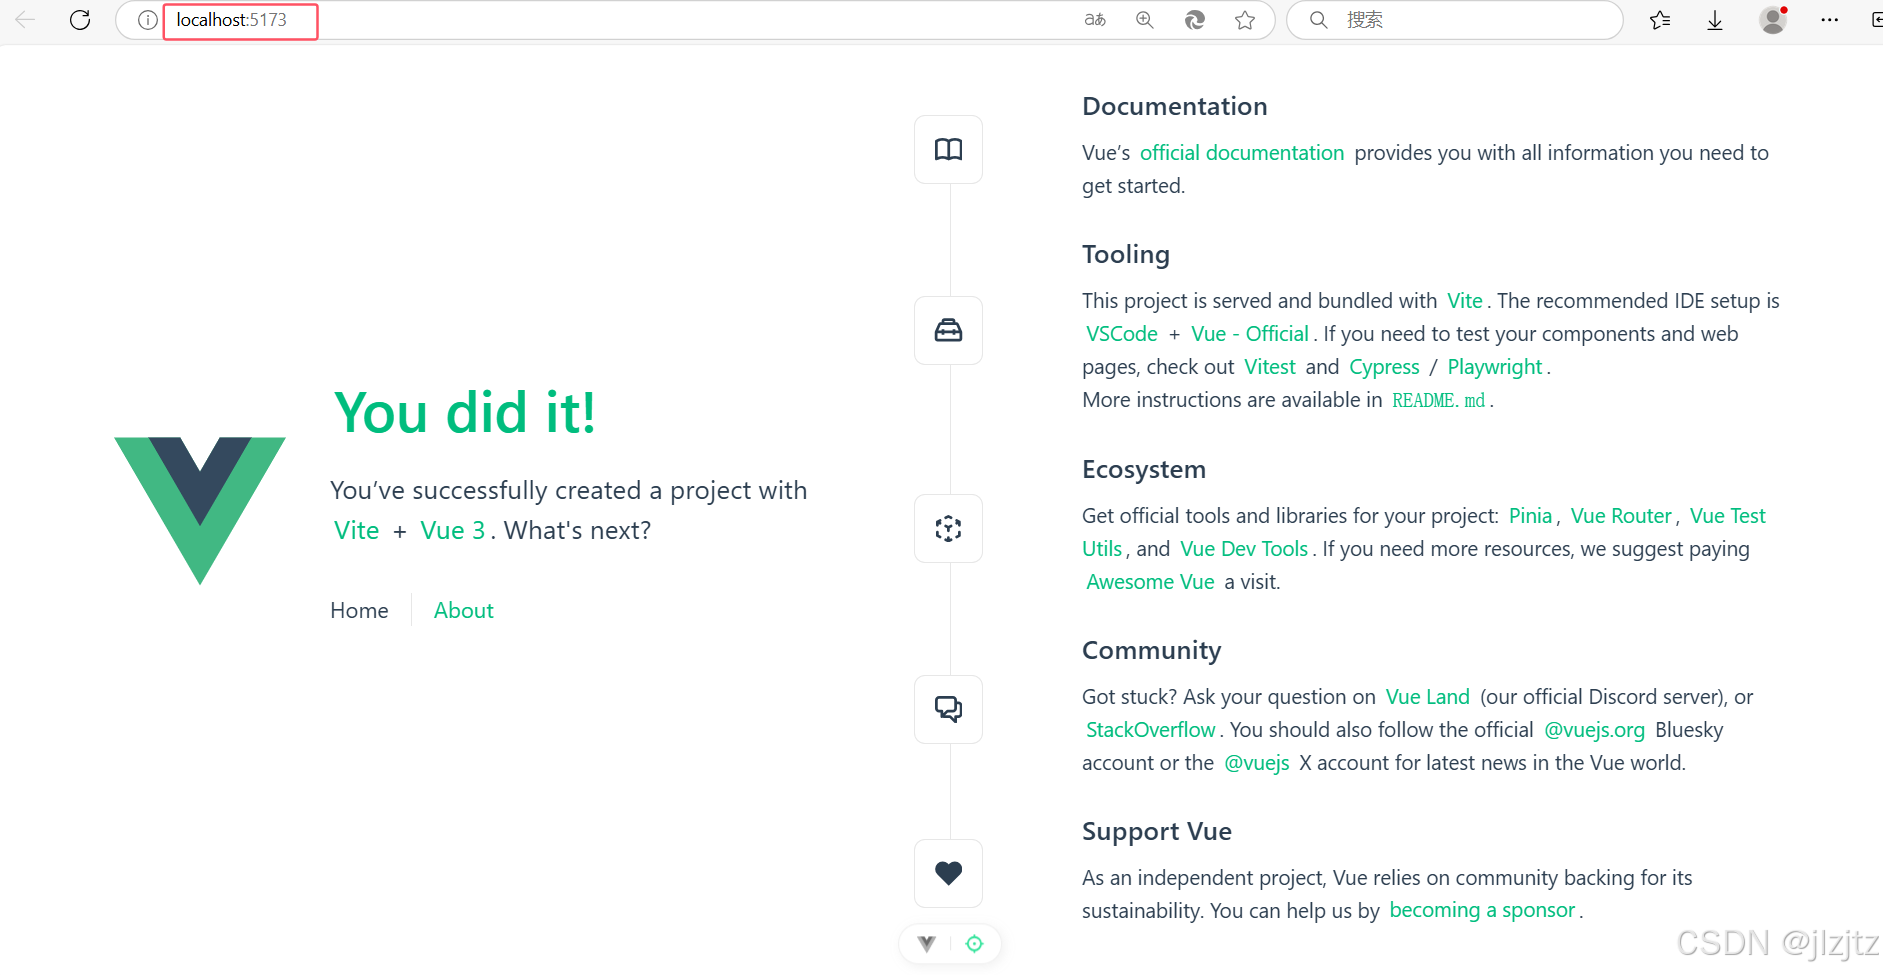Open the Playwright link
The image size is (1883, 975).
tap(1495, 367)
